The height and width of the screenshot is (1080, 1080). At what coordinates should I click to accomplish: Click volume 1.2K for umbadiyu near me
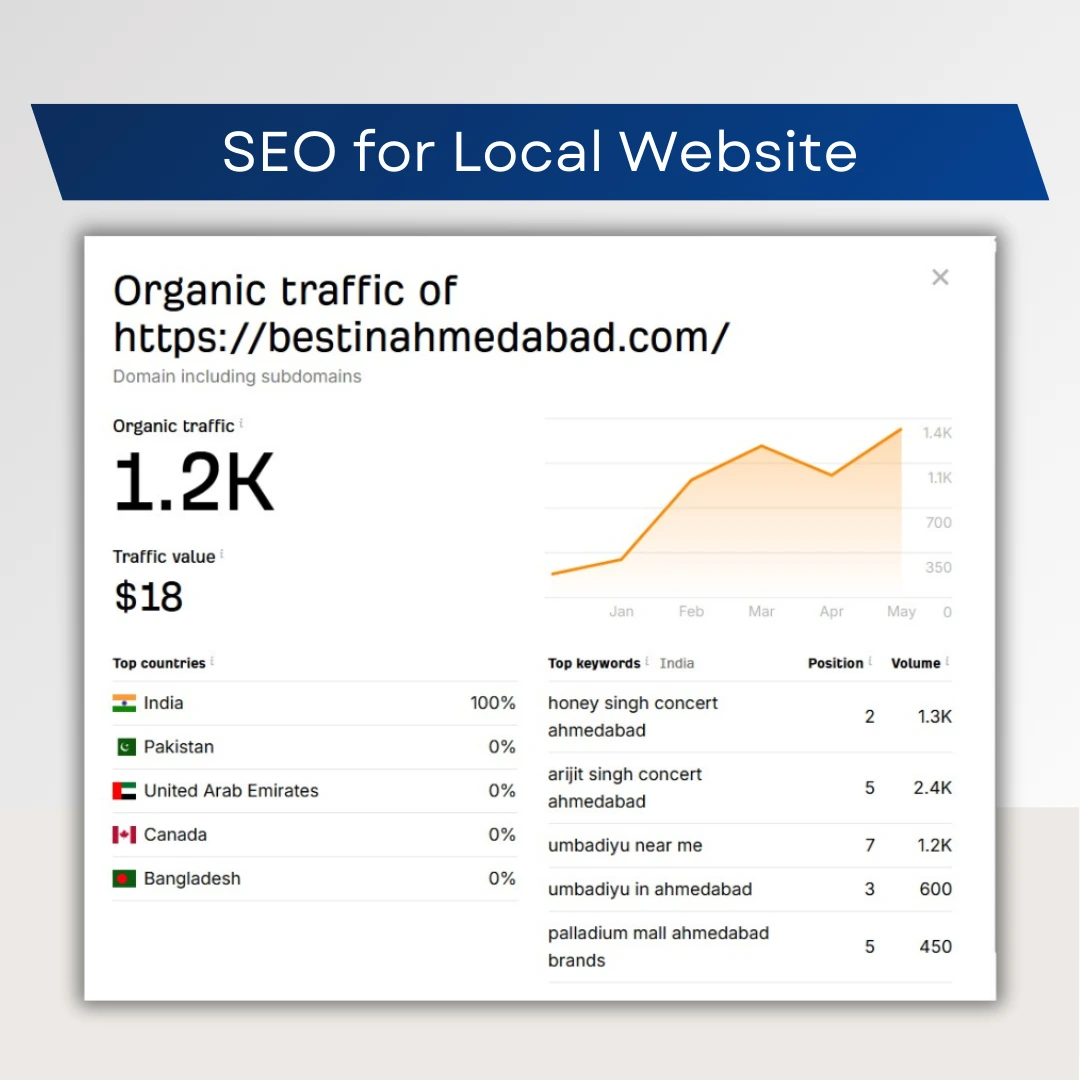point(934,845)
